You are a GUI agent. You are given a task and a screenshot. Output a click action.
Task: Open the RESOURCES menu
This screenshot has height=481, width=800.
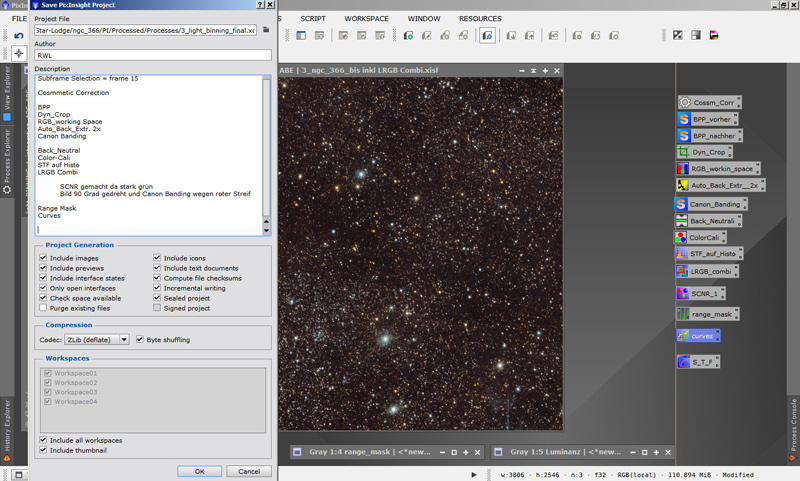[480, 18]
